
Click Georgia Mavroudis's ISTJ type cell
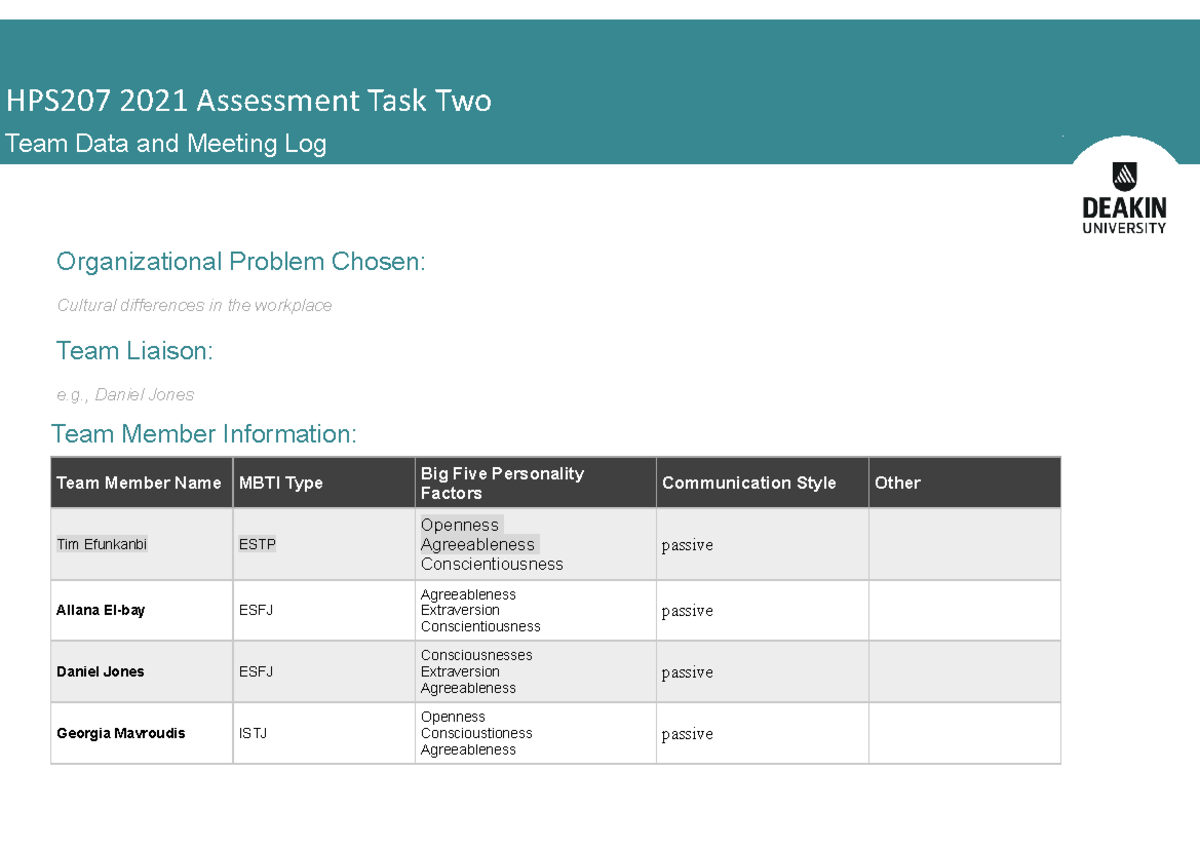tap(252, 733)
